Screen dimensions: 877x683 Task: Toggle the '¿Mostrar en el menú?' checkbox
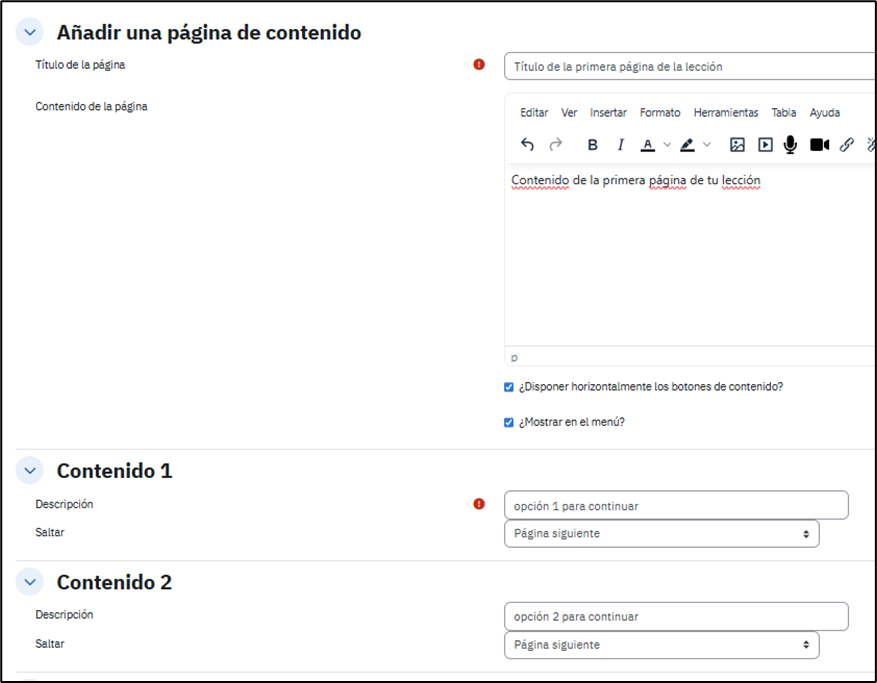point(509,422)
